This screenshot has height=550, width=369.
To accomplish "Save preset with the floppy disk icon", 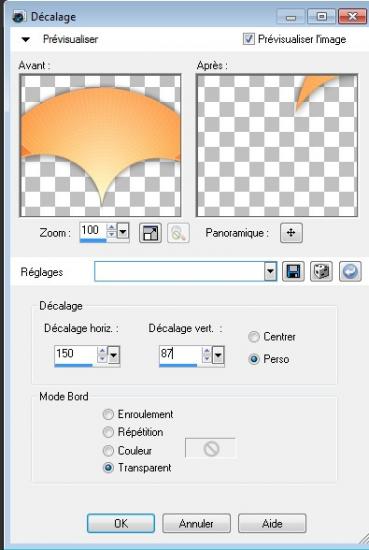I will (x=293, y=271).
